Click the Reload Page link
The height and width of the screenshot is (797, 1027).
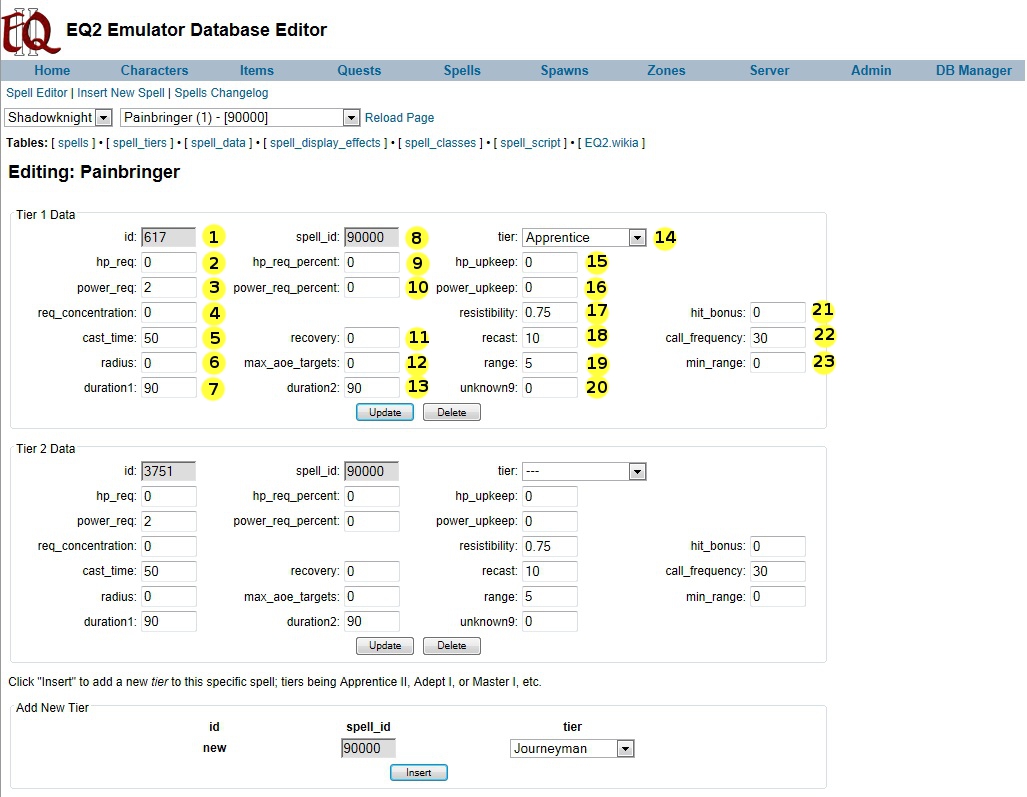tap(399, 118)
